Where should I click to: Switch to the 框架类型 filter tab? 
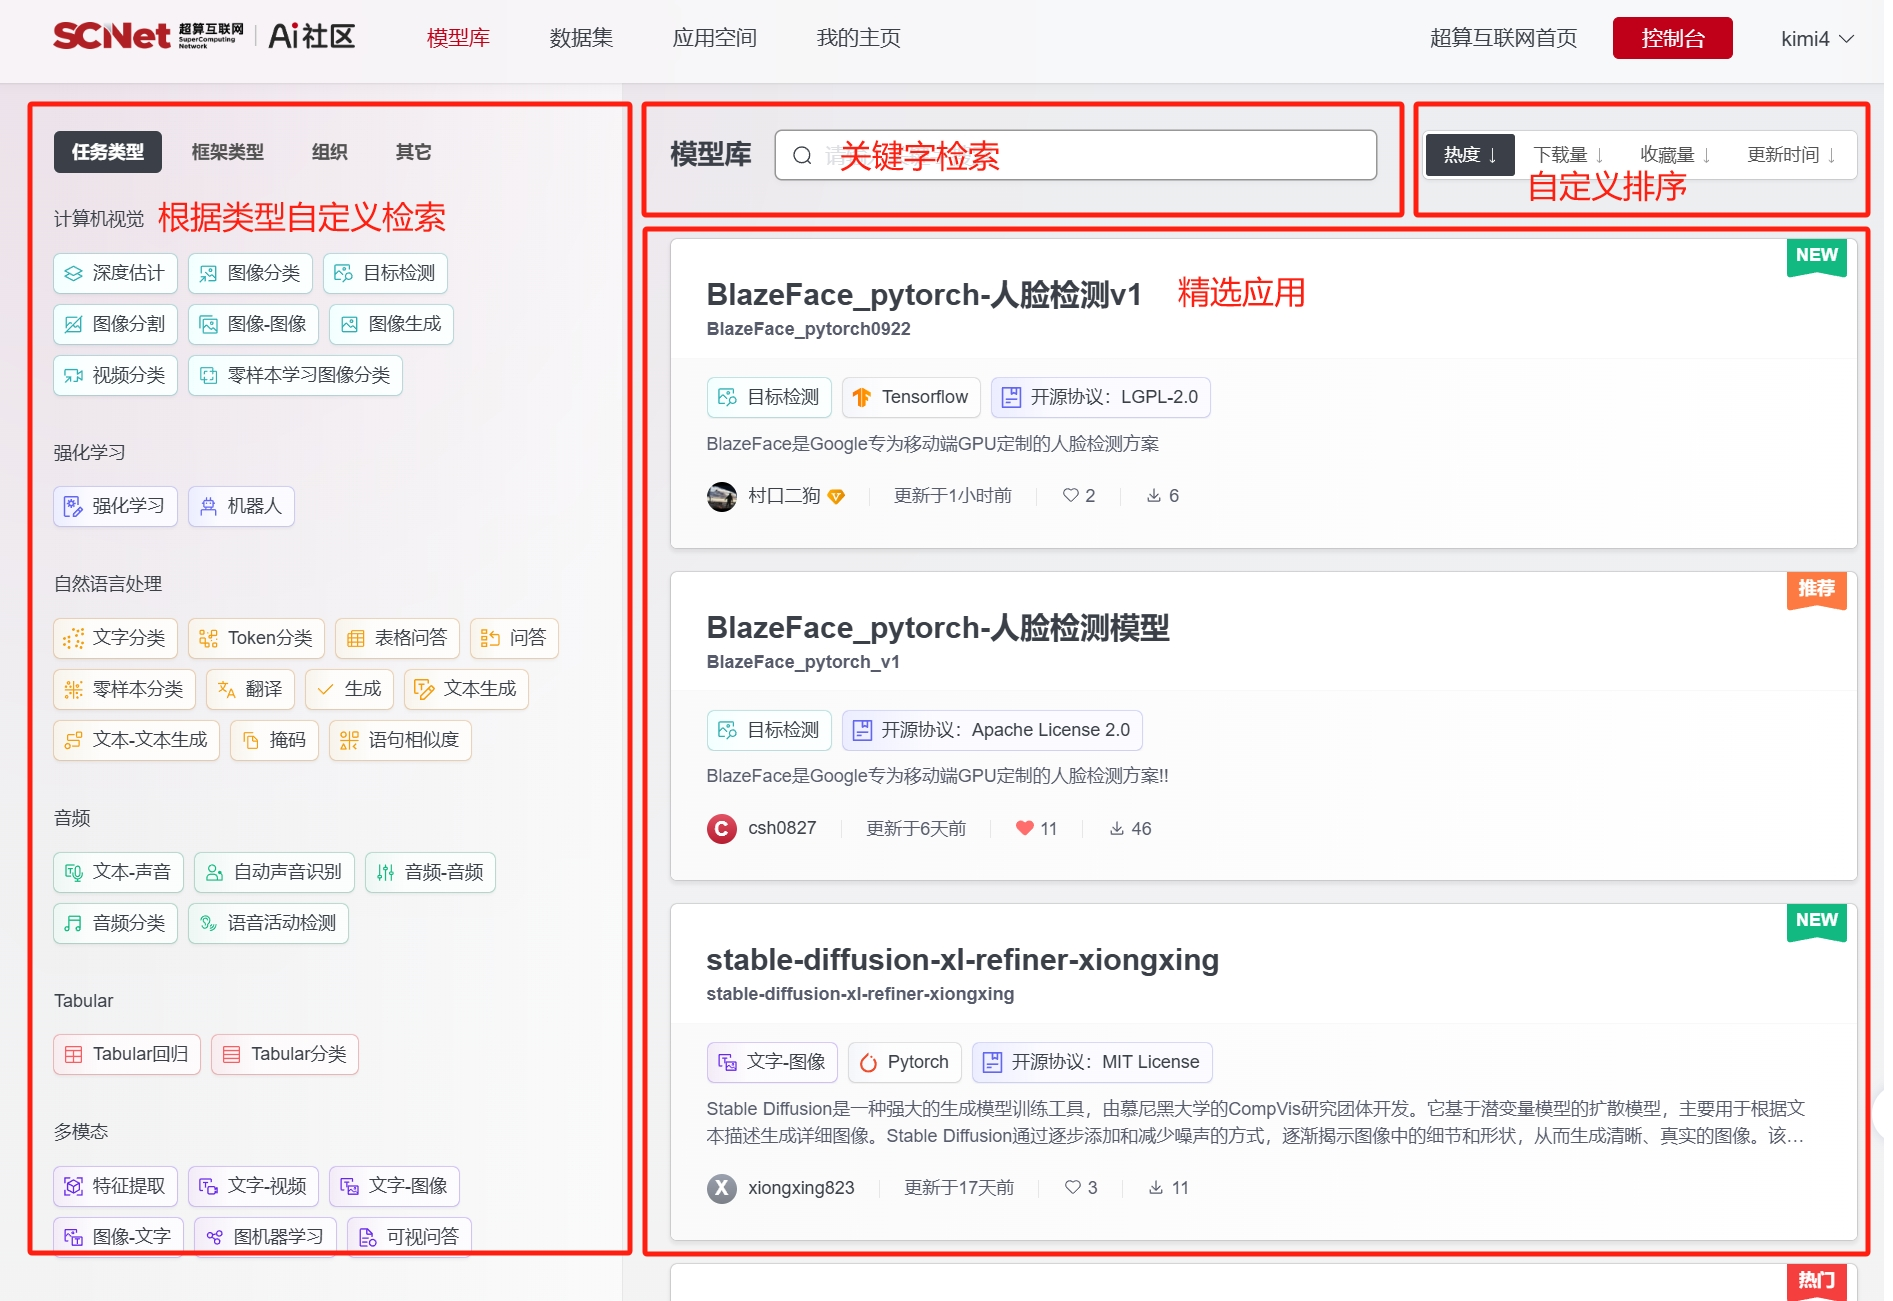coord(227,152)
